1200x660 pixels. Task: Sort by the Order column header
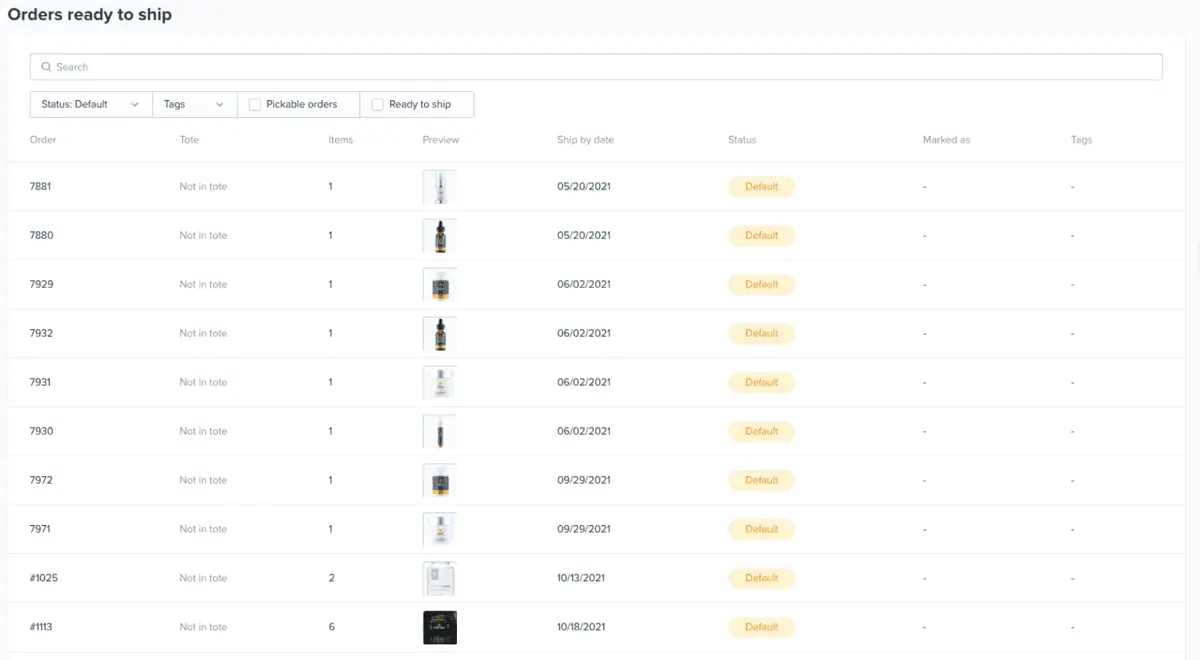click(43, 140)
